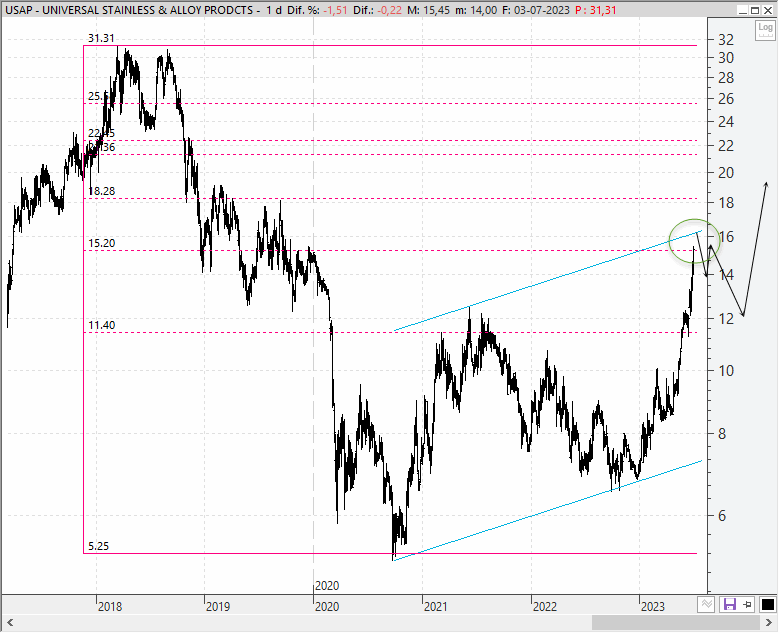
Task: Click the 2022 year label
Action: click(x=545, y=607)
